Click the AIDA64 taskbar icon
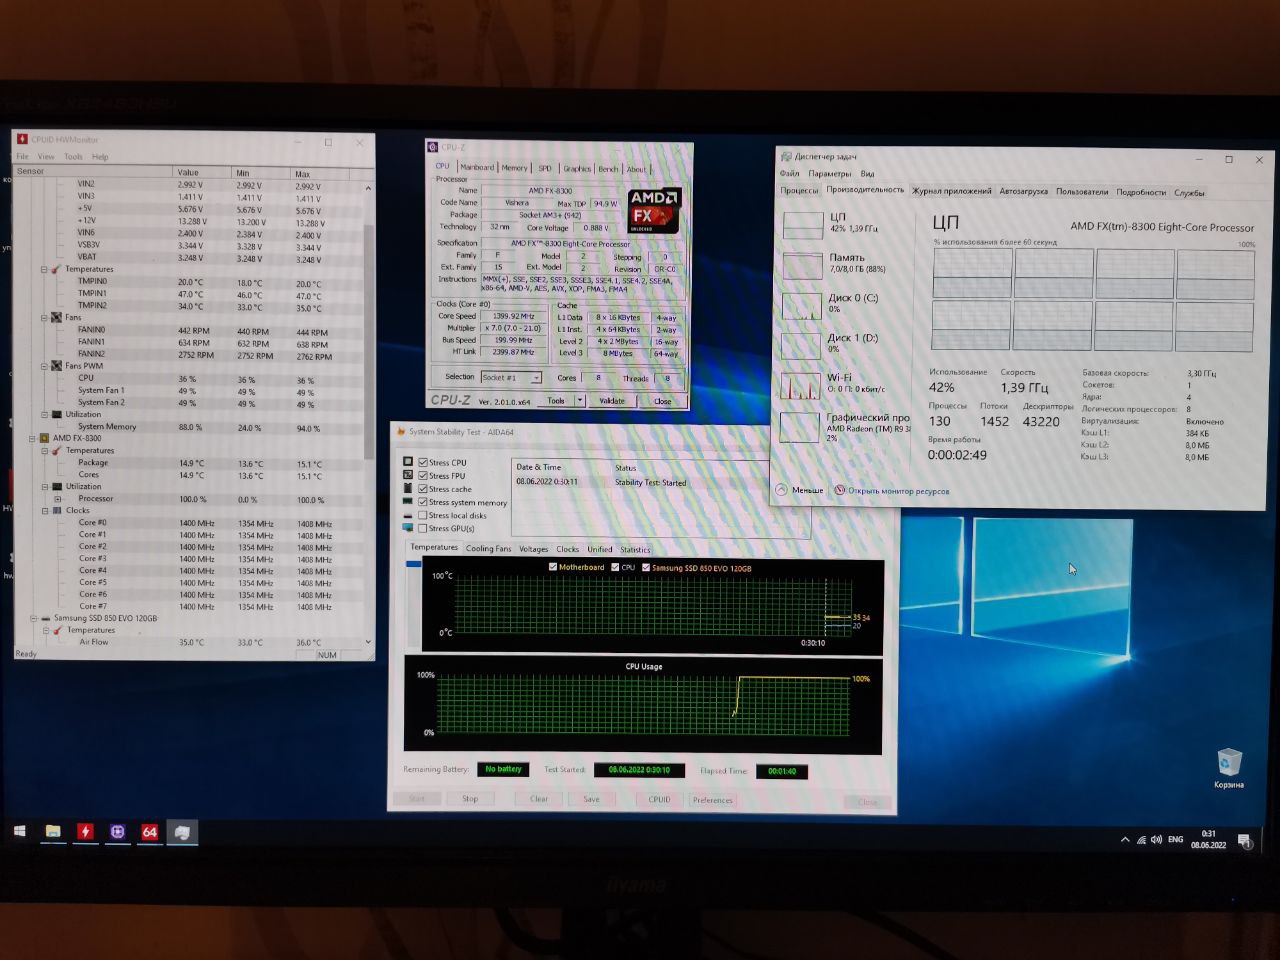 click(x=150, y=832)
